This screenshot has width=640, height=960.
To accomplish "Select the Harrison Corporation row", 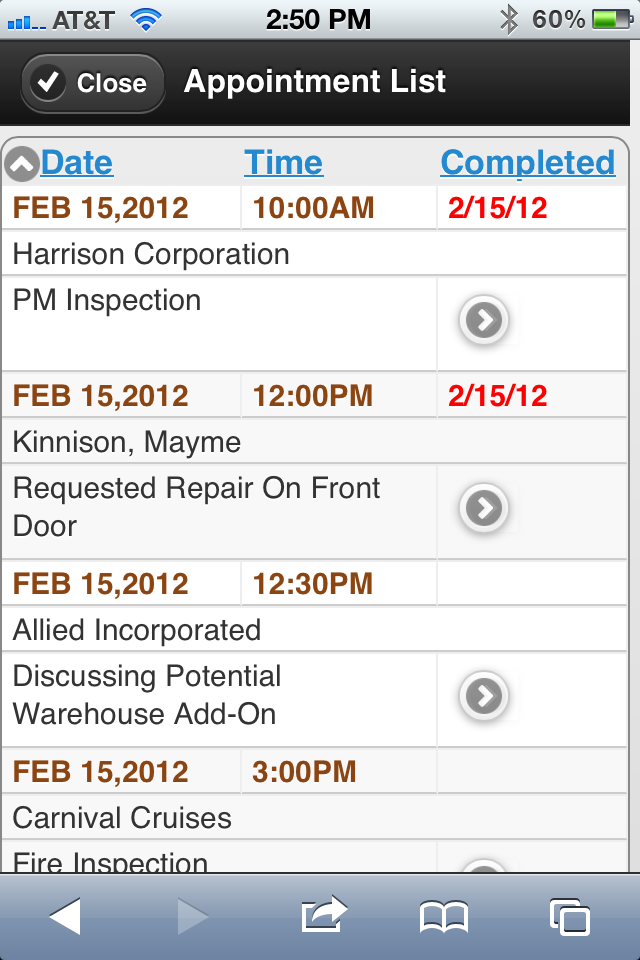I will 314,253.
